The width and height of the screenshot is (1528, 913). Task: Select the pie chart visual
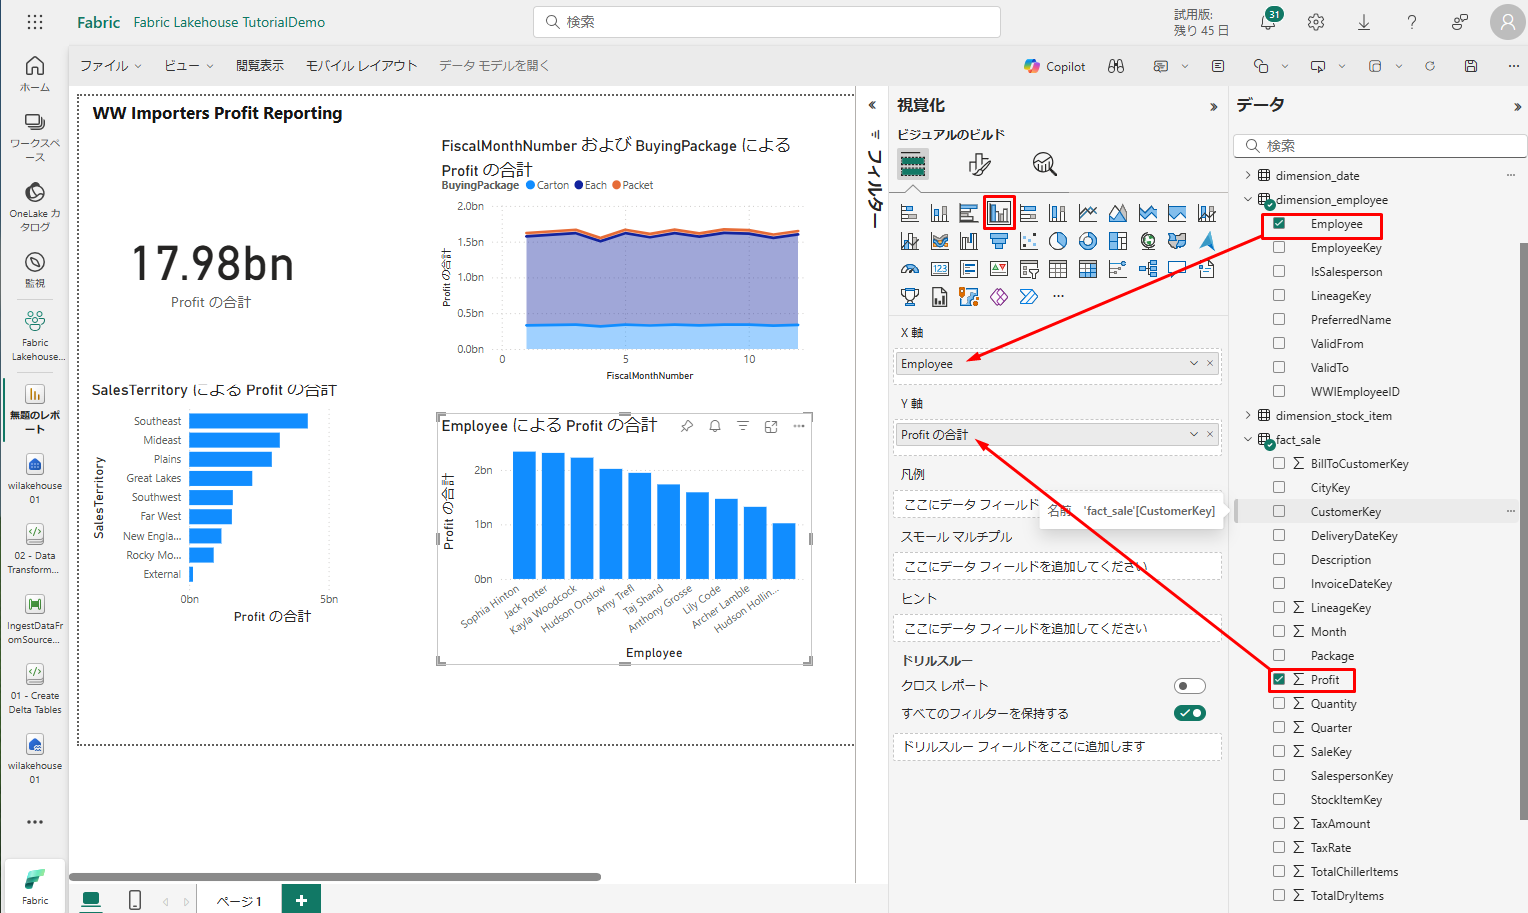pyautogui.click(x=1058, y=241)
